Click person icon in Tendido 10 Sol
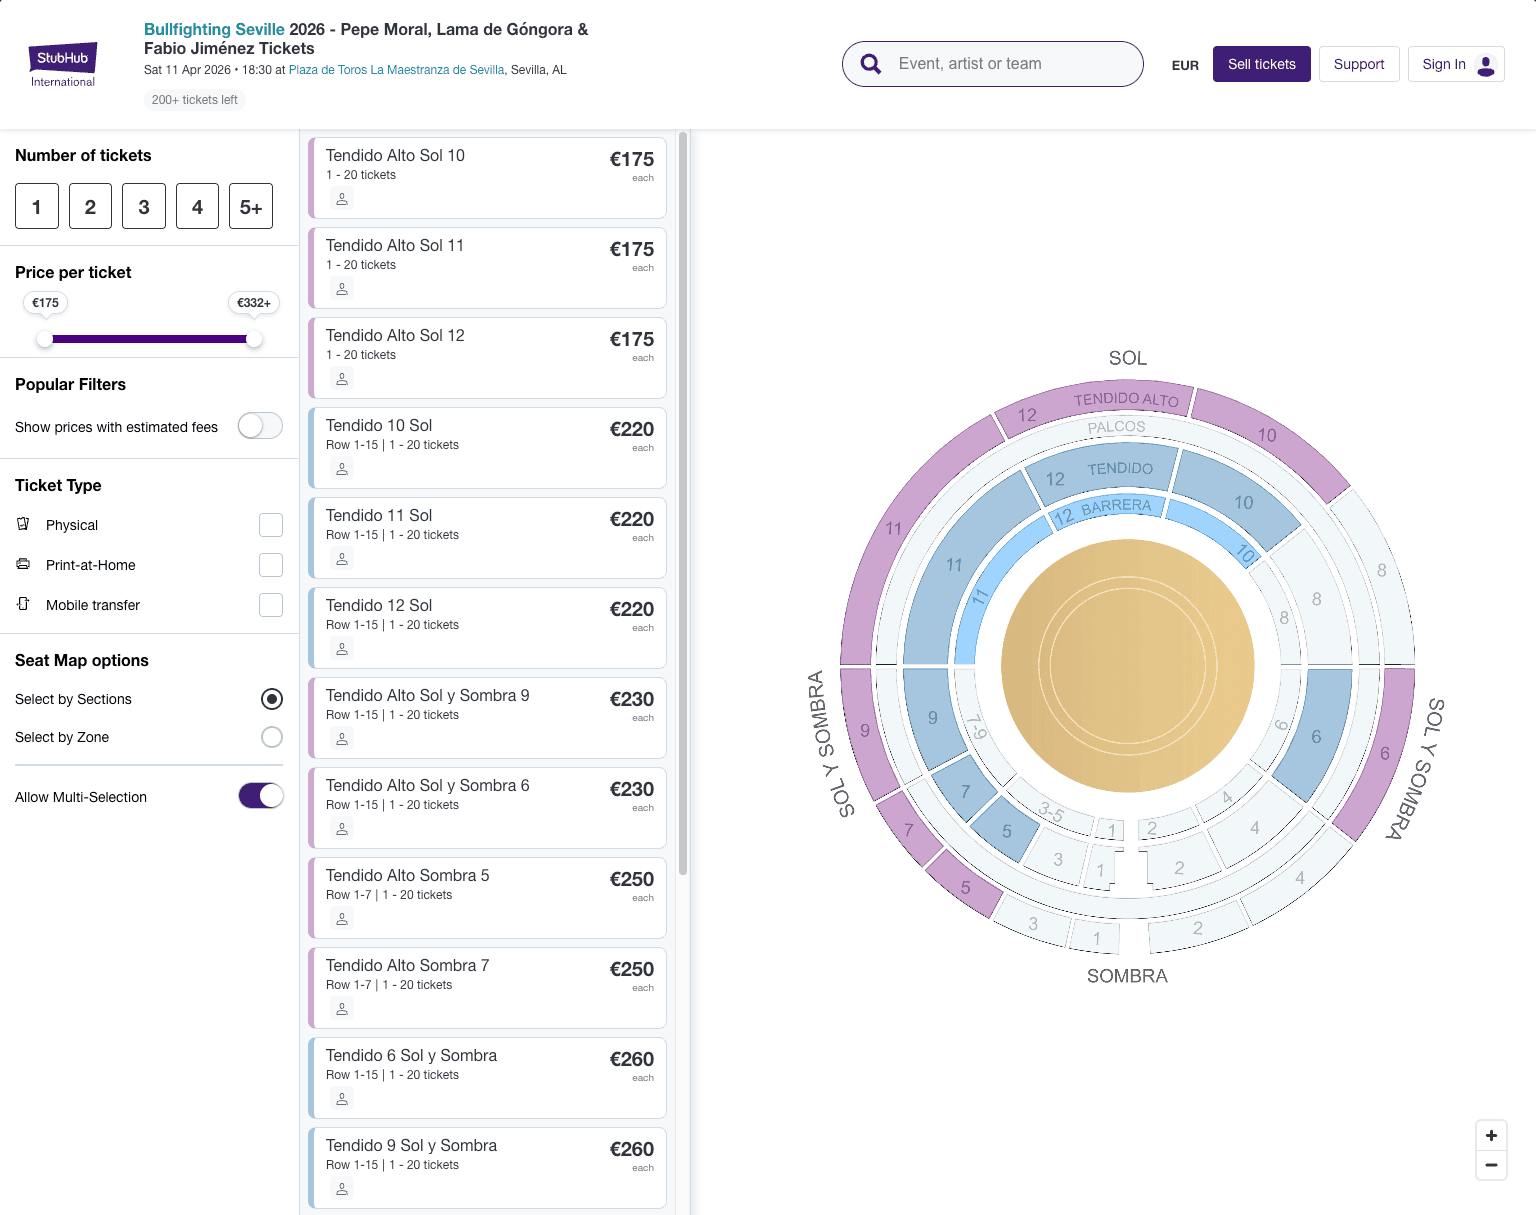 point(342,469)
